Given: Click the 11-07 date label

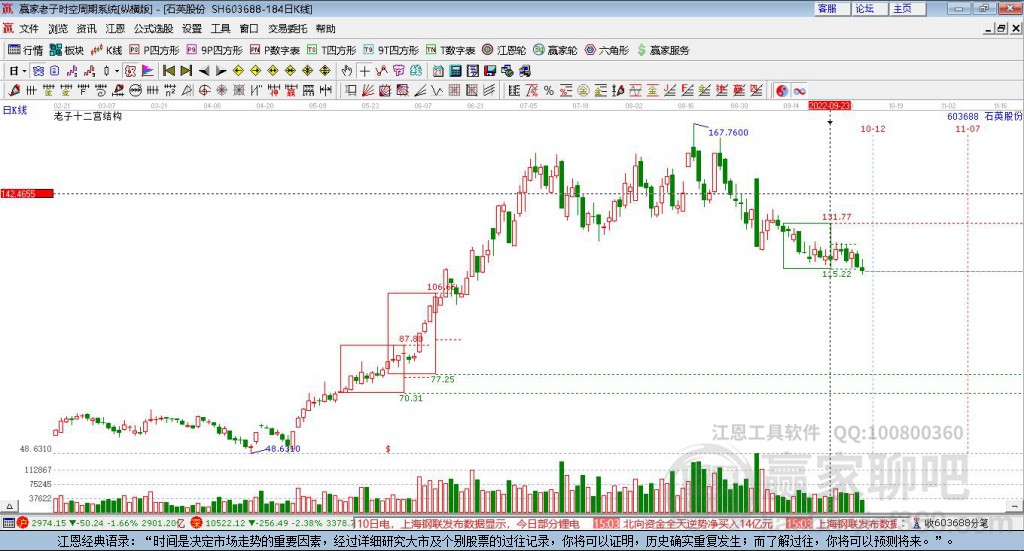Looking at the screenshot, I should tap(967, 129).
